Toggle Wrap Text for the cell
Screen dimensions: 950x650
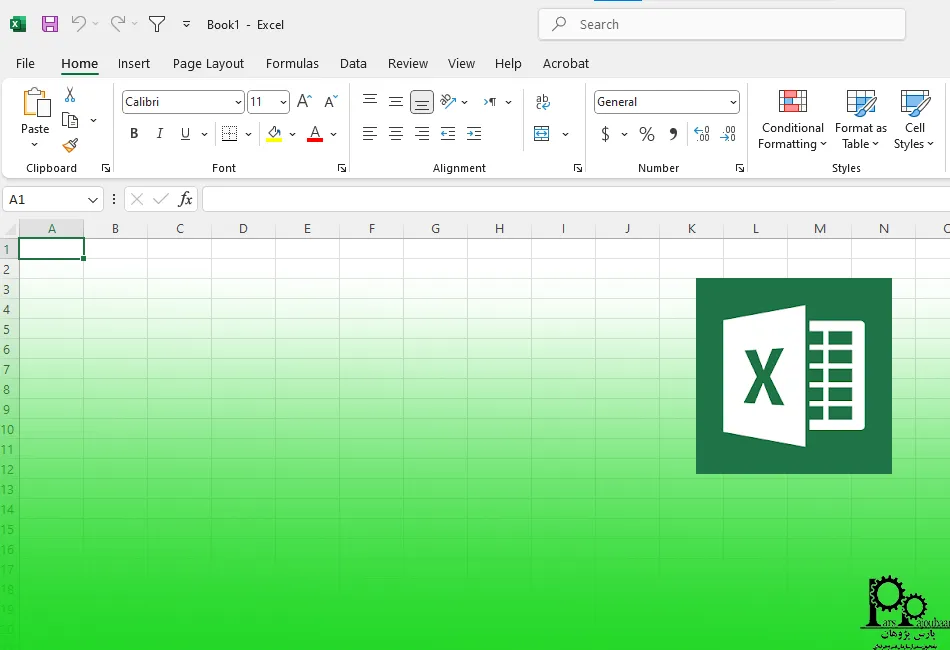[x=543, y=102]
